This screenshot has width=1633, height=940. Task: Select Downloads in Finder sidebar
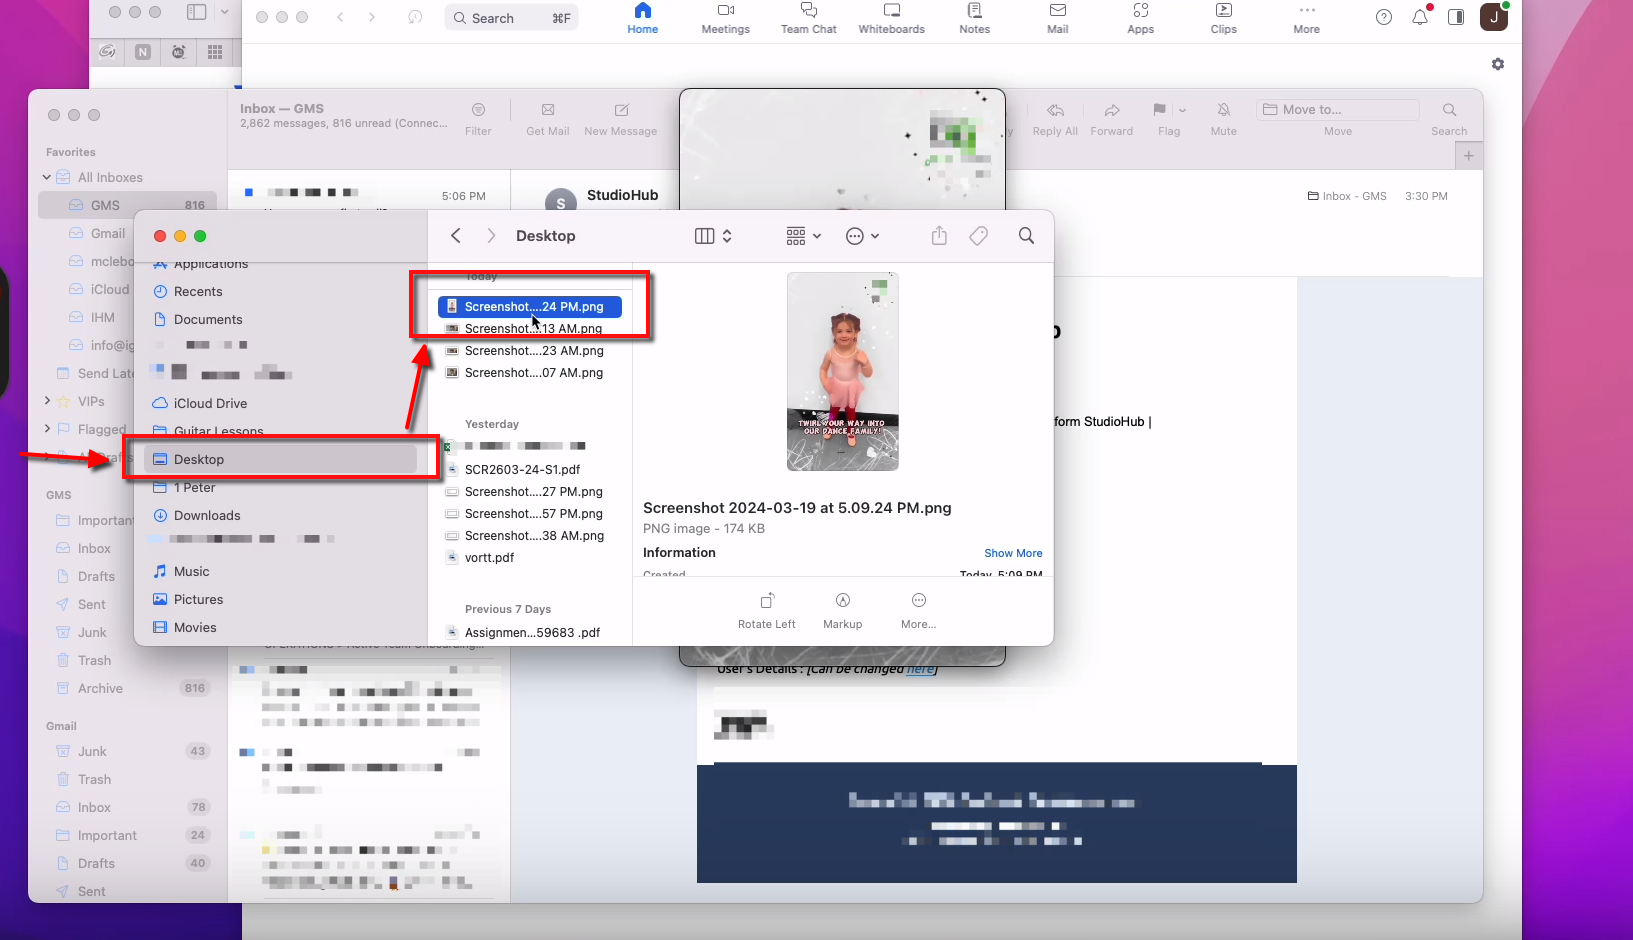[207, 516]
